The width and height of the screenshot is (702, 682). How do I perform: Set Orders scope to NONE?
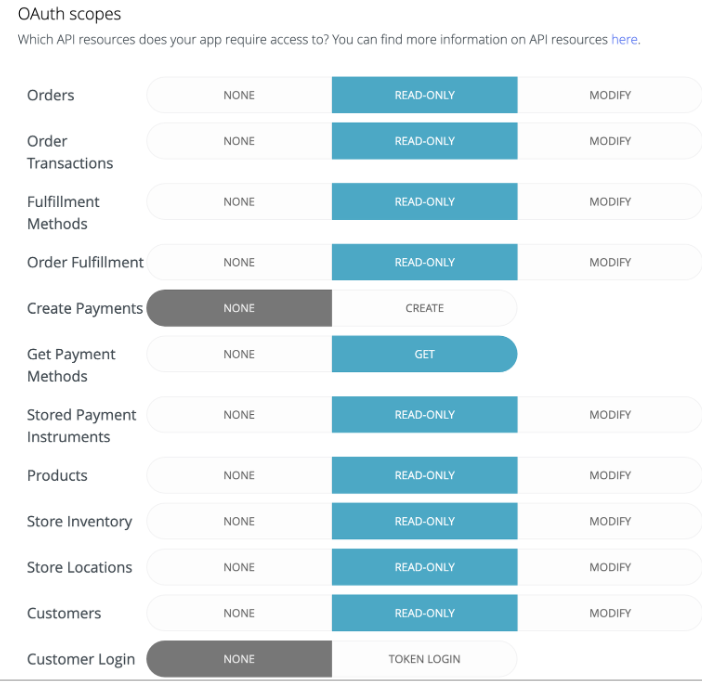(239, 95)
